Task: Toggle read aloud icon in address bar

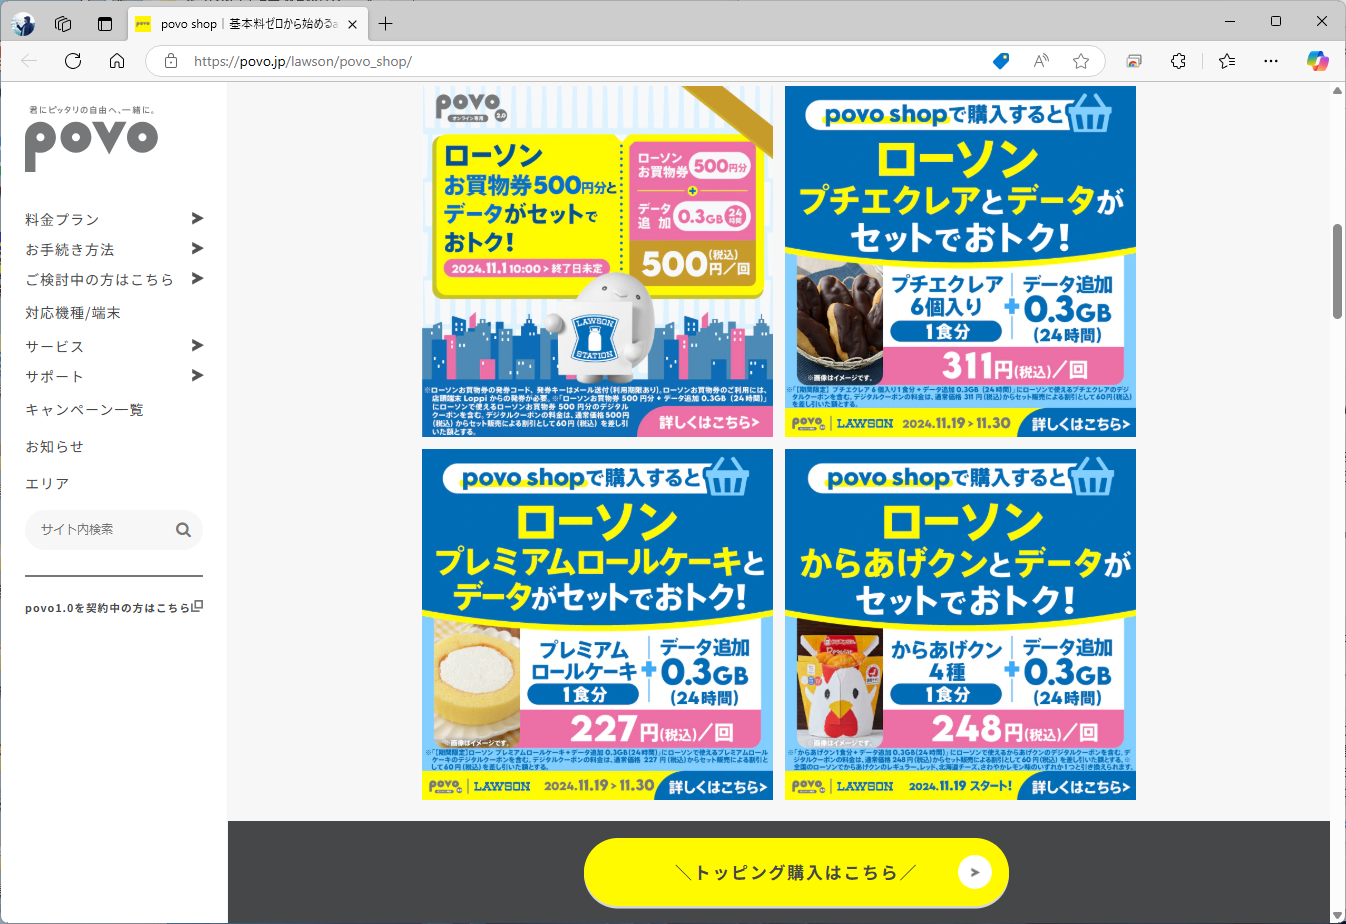Action: [1041, 61]
